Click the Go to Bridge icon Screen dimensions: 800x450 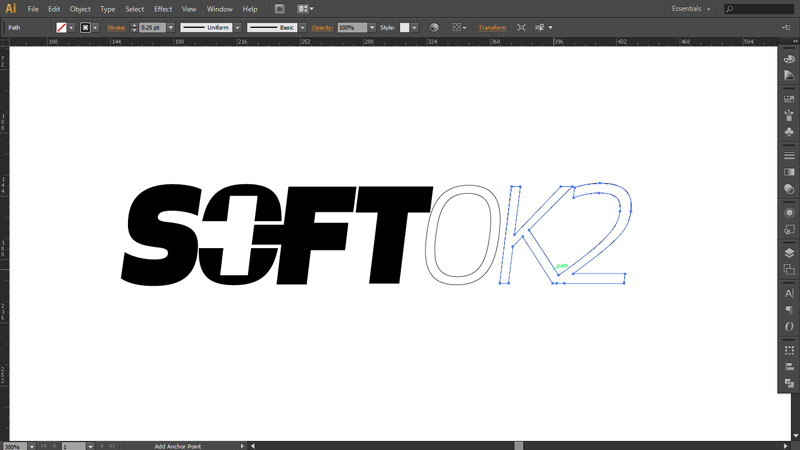pos(279,9)
